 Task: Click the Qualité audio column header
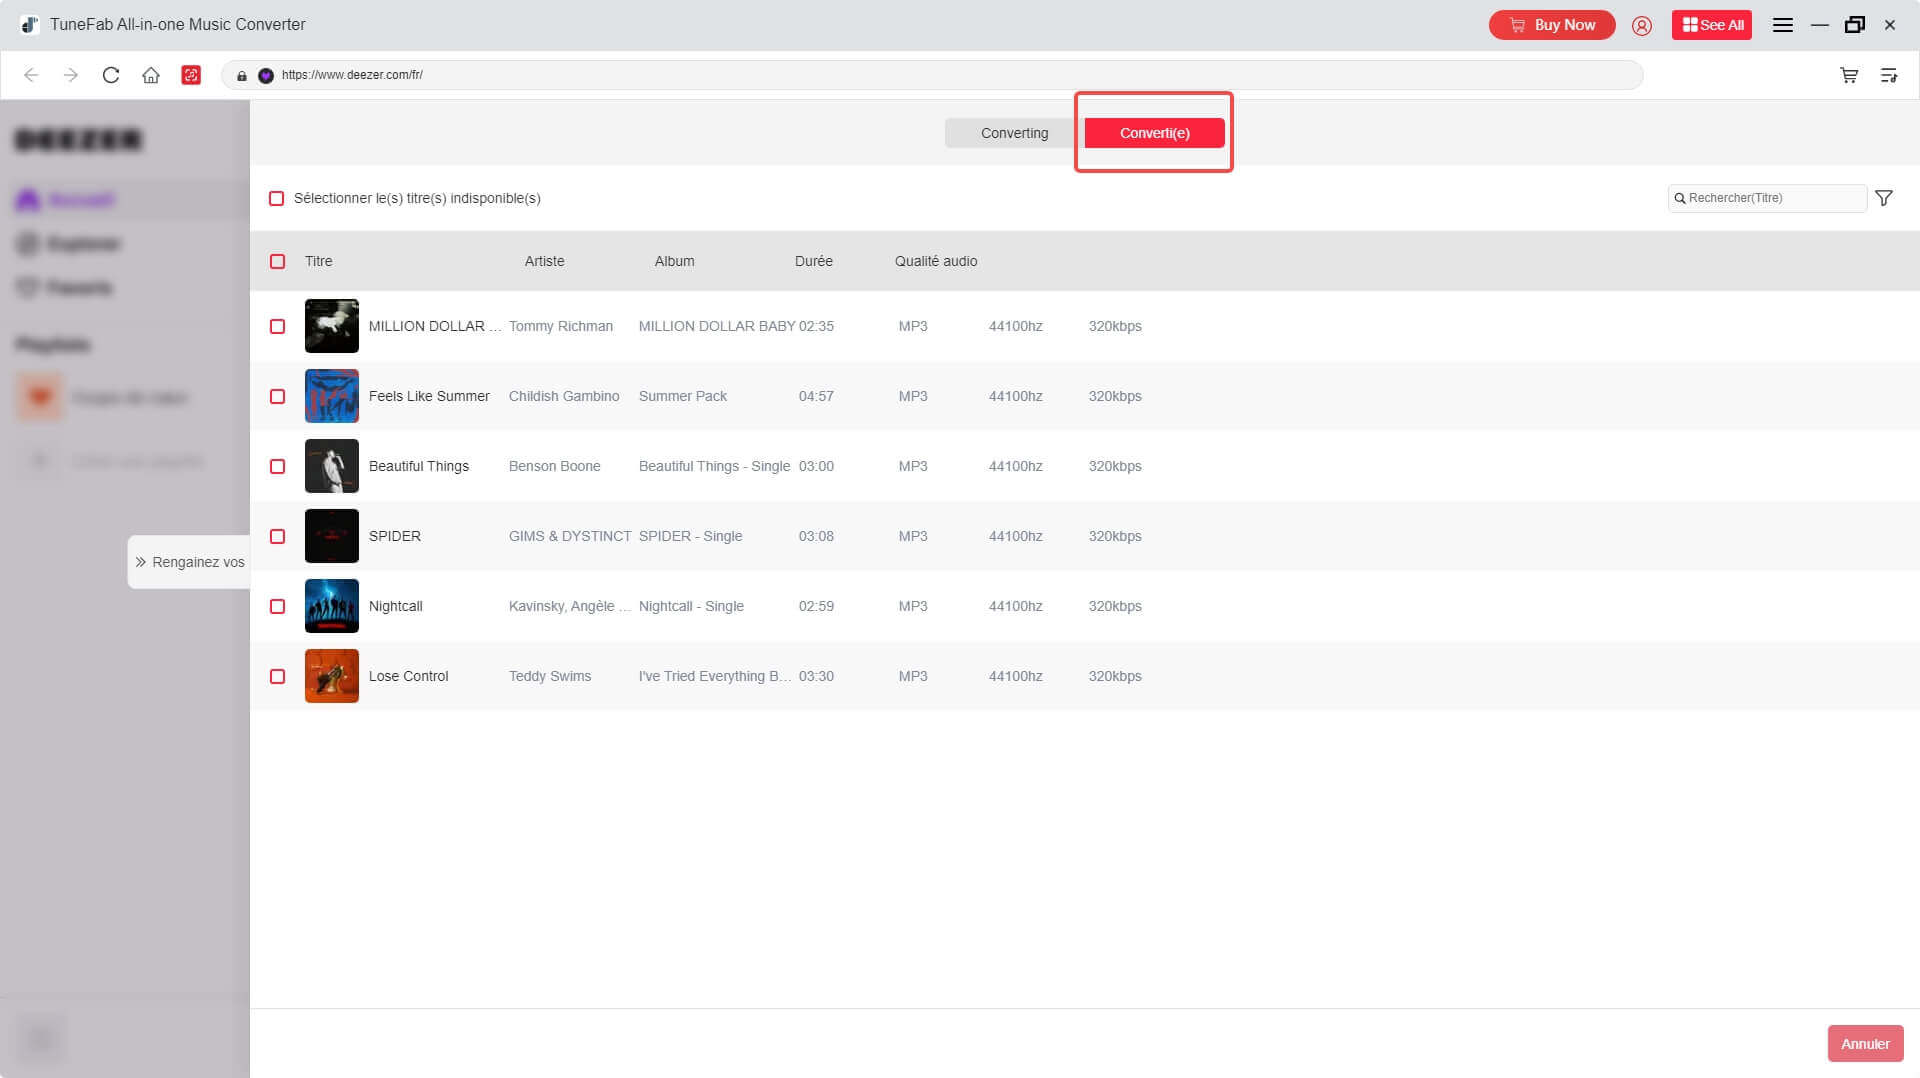pyautogui.click(x=936, y=261)
